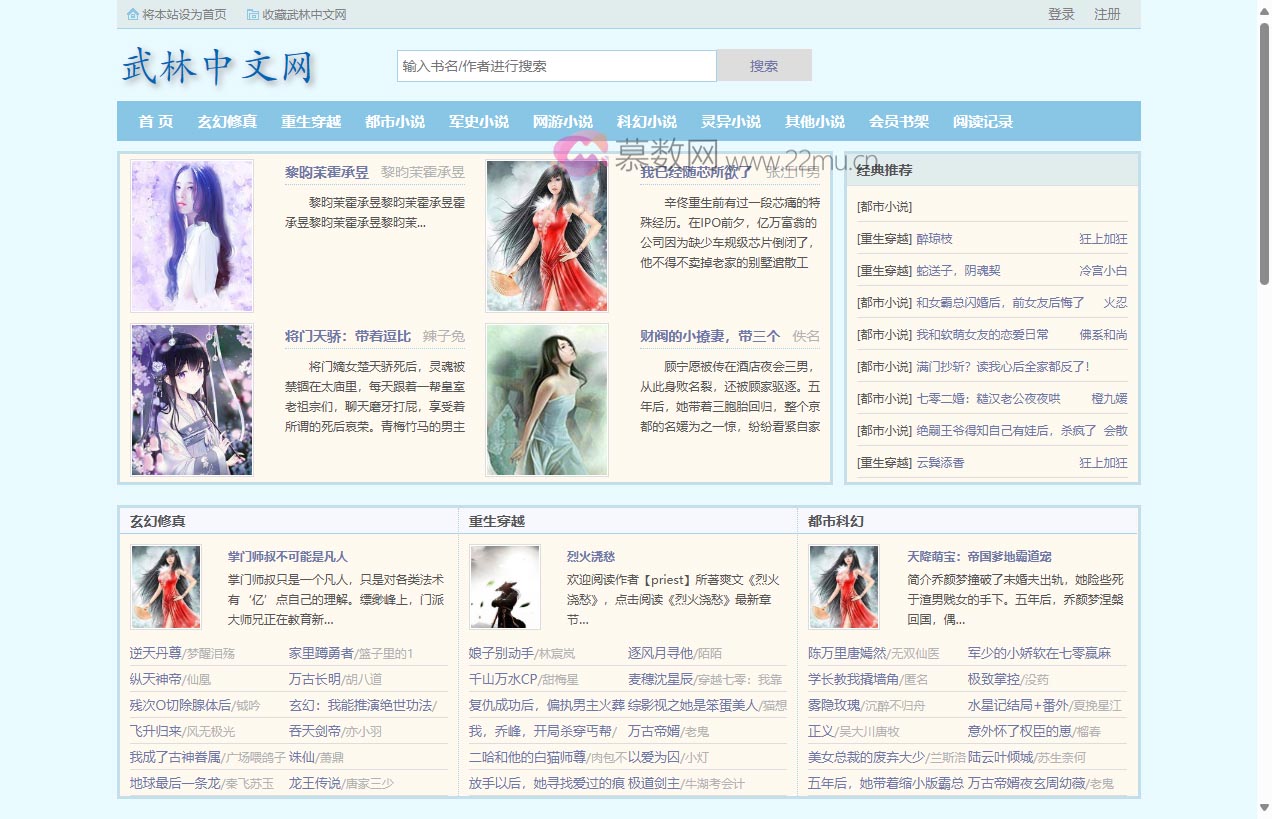This screenshot has width=1272, height=819.
Task: Open 醉琼枝 in the 经典推荐 list
Action: pos(935,239)
